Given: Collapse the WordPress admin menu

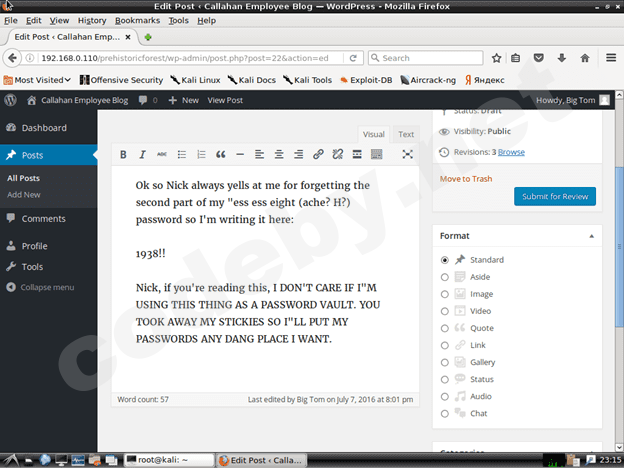Looking at the screenshot, I should click(40, 287).
